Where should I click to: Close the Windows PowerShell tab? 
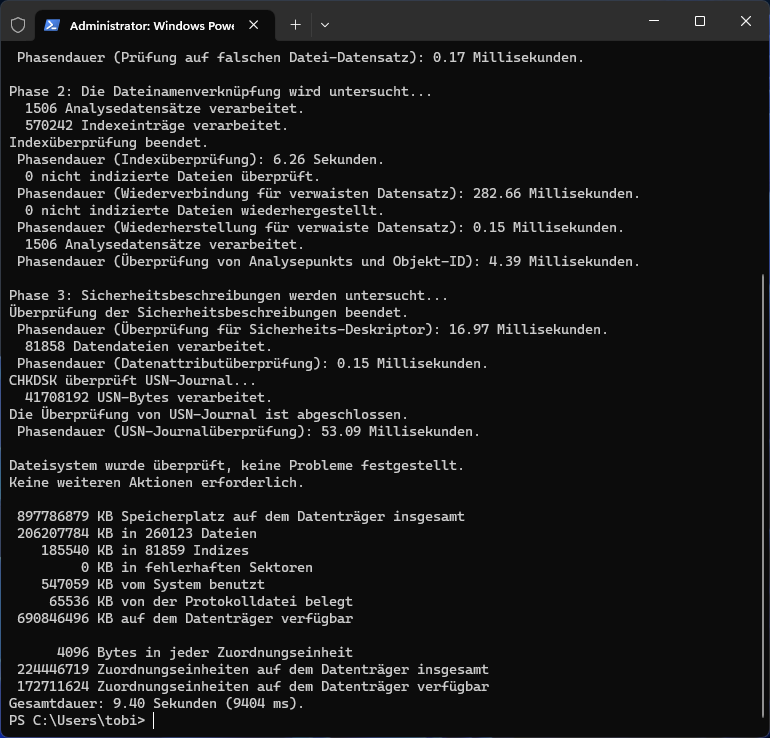[x=253, y=25]
